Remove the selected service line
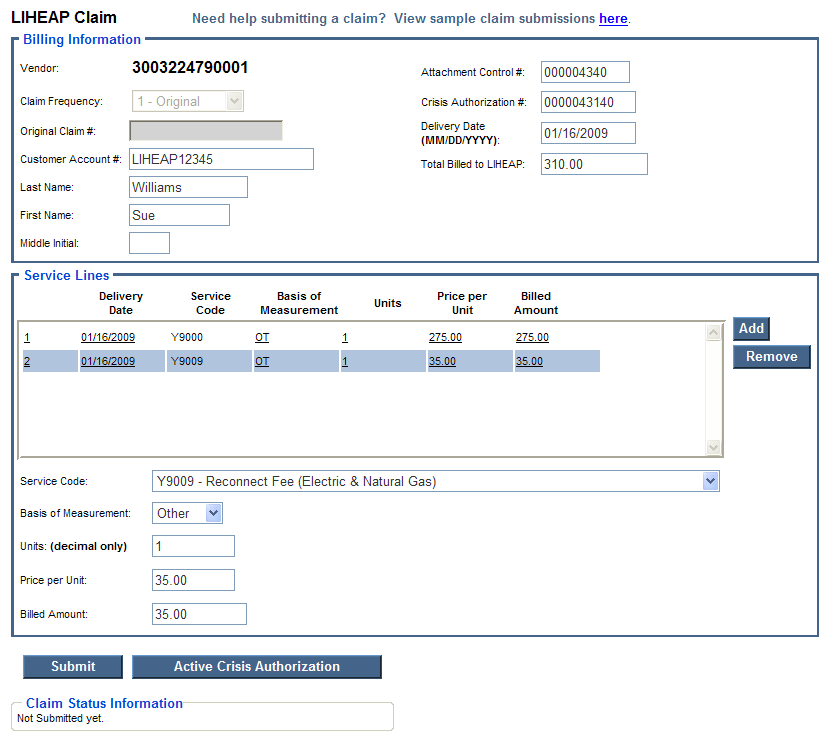This screenshot has width=834, height=742. point(771,357)
